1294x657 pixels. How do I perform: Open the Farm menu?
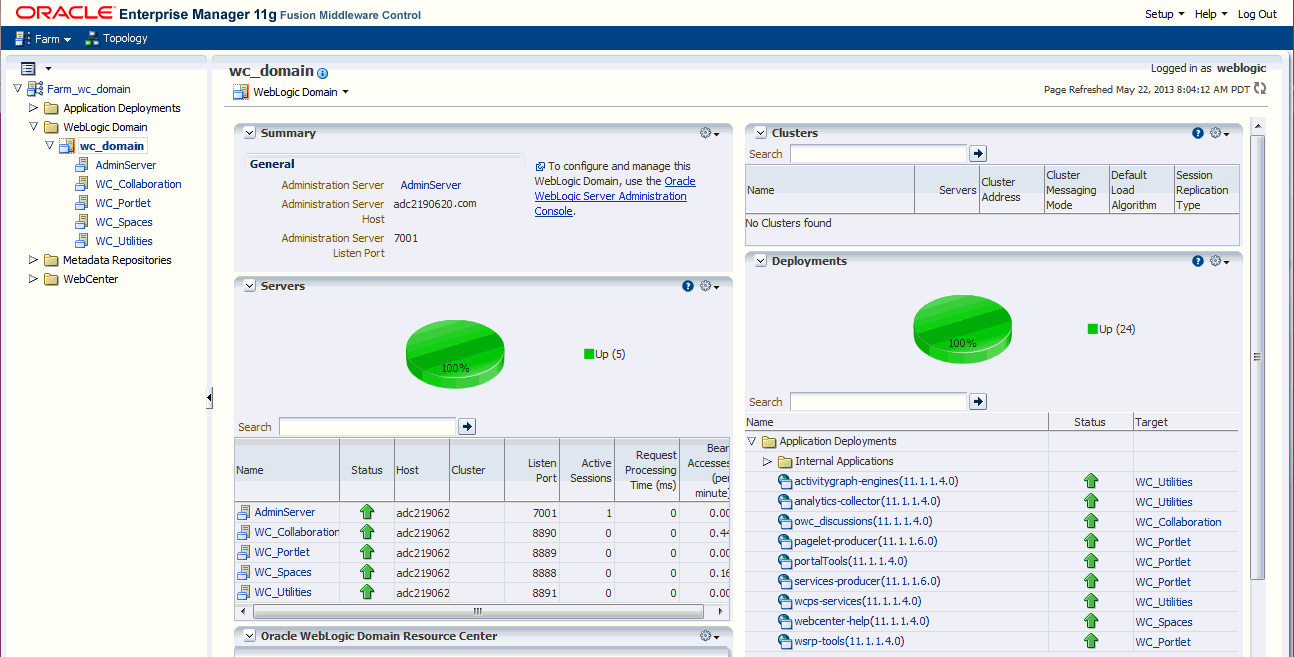44,39
